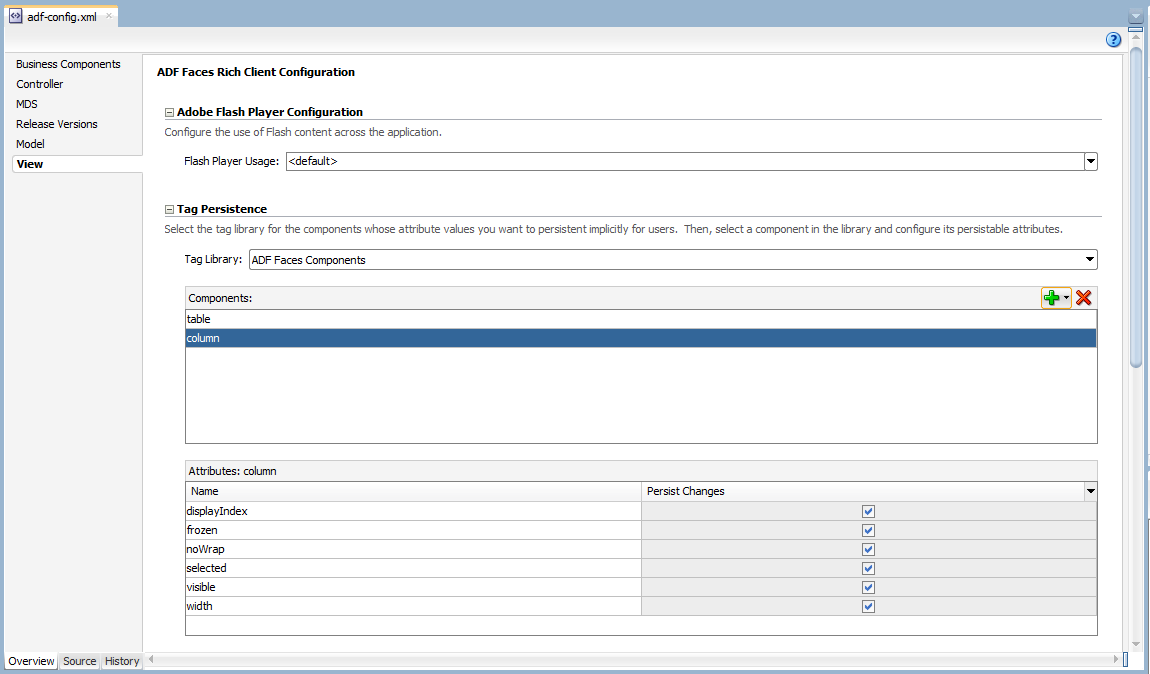Toggle Persist Changes for frozen
The image size is (1150, 674).
tap(868, 530)
